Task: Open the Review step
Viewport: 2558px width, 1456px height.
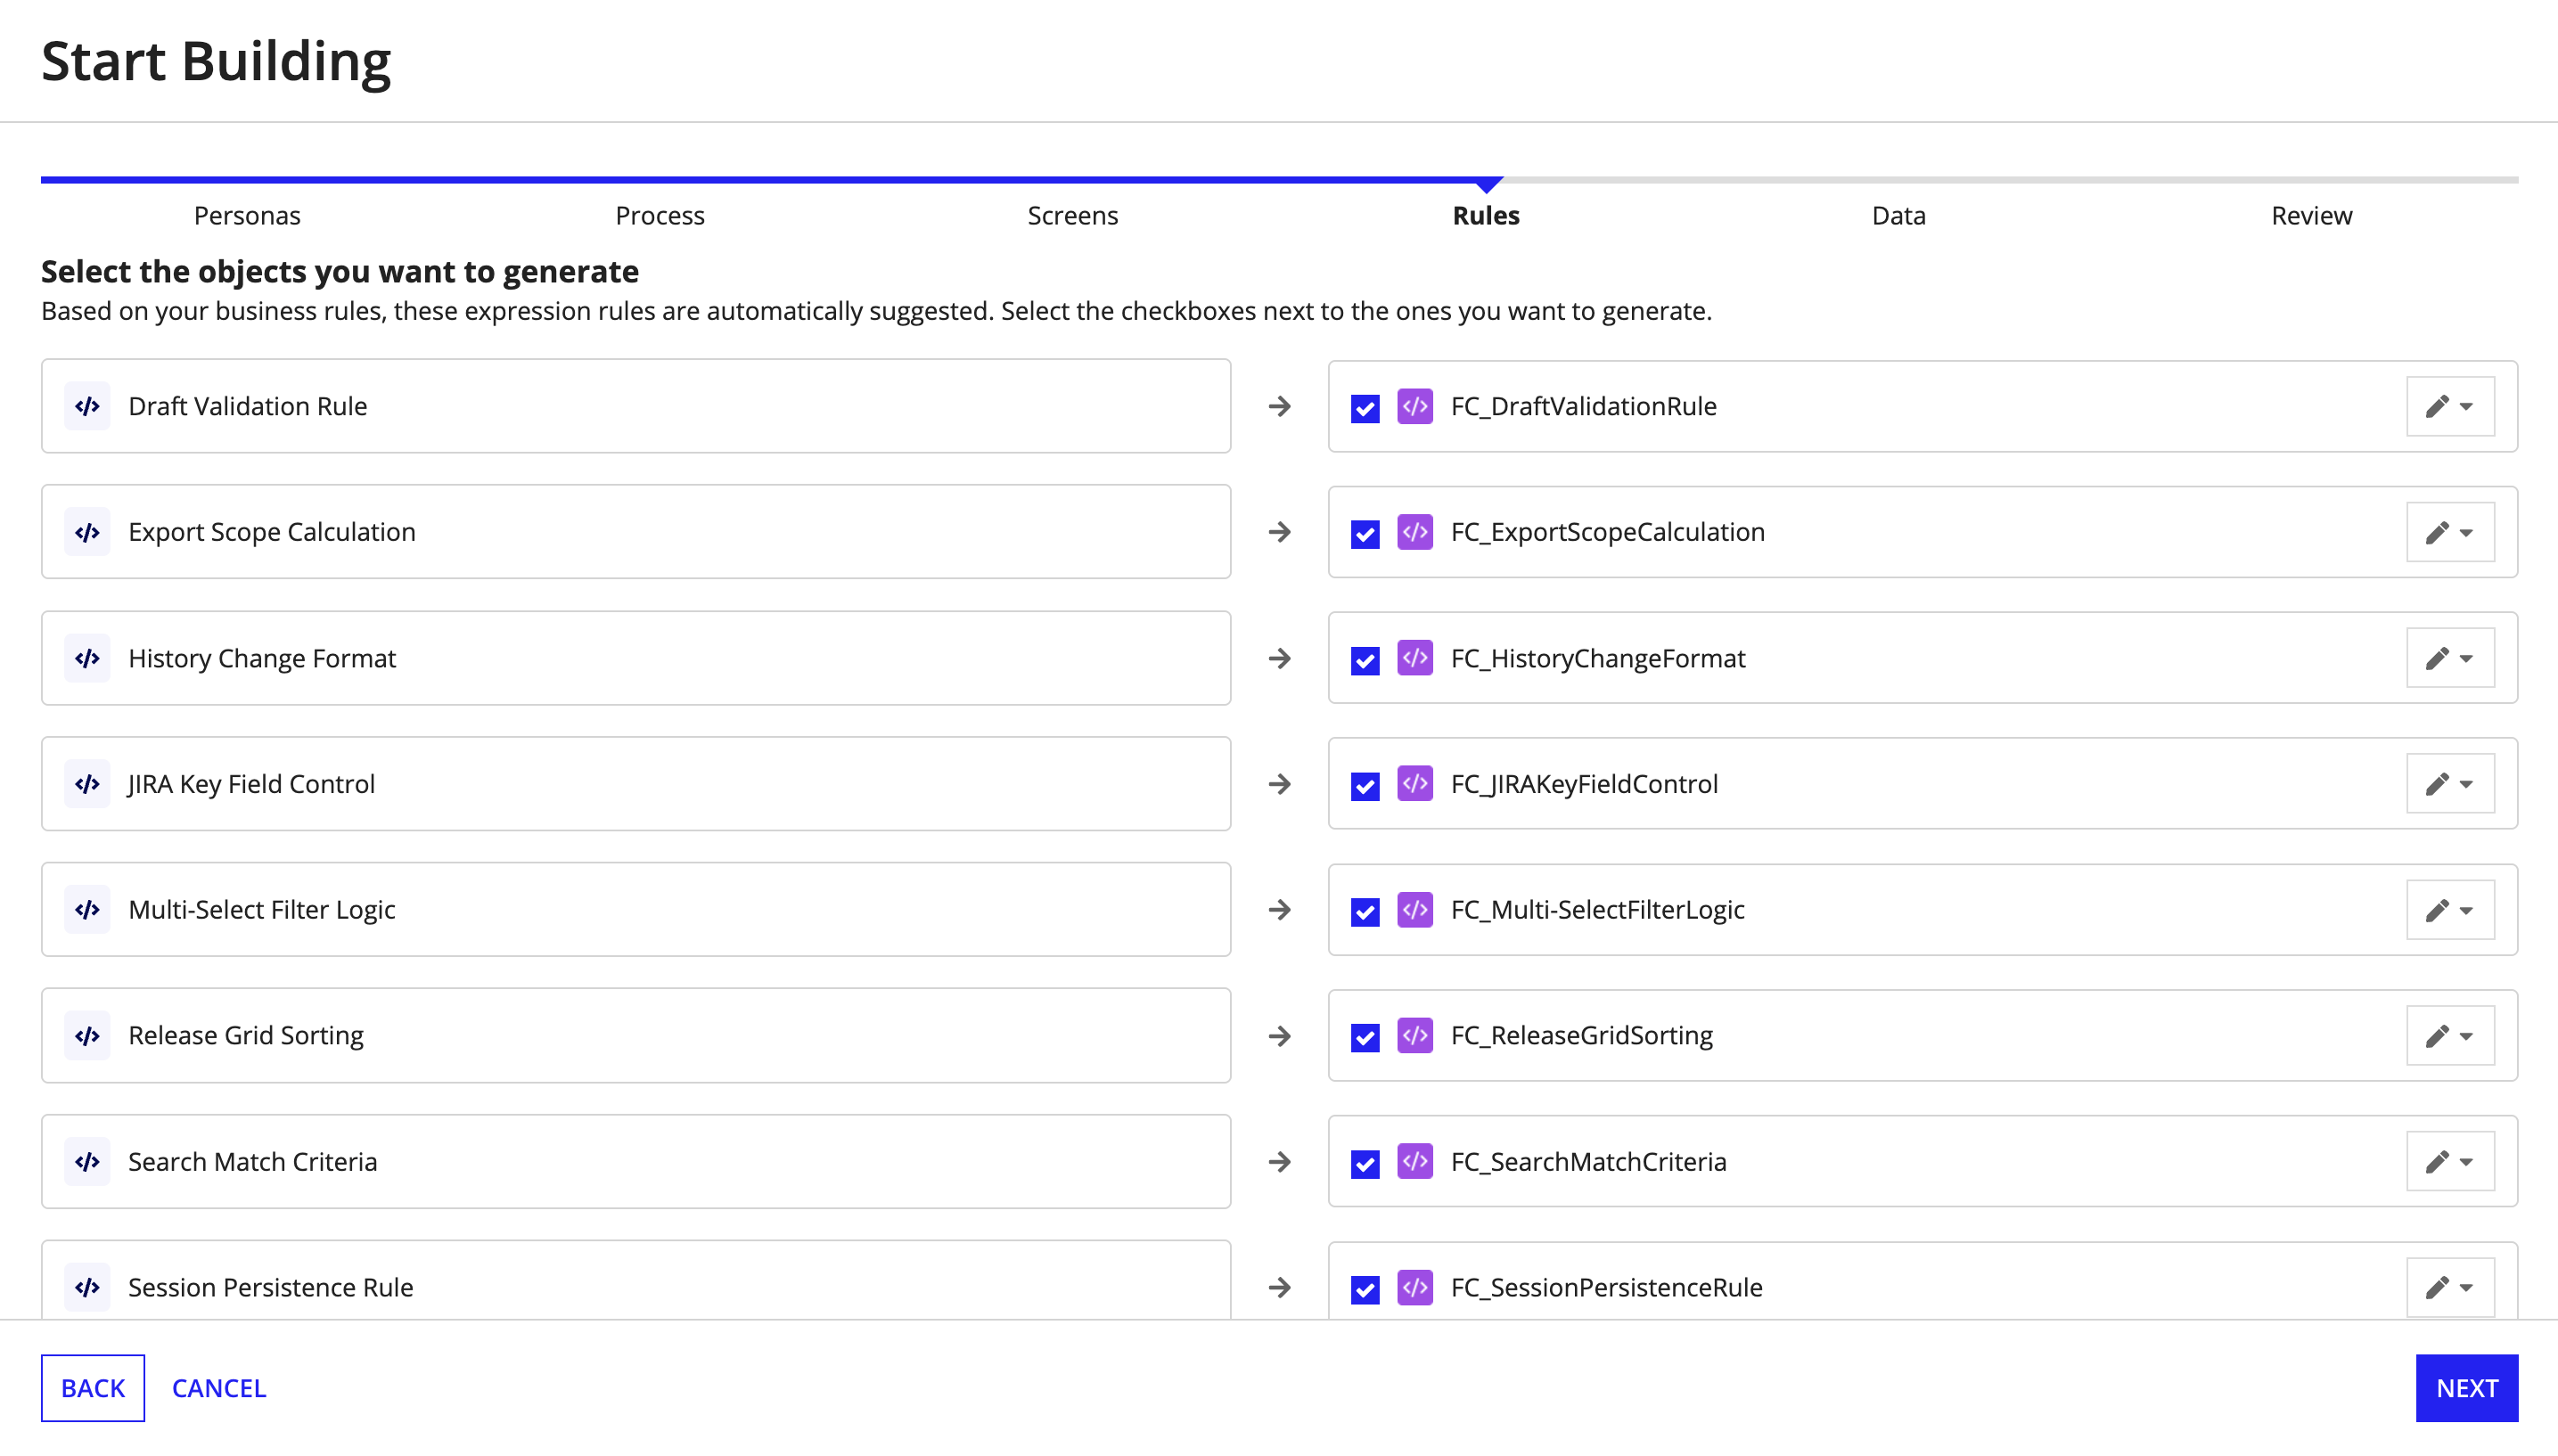Action: [x=2312, y=216]
